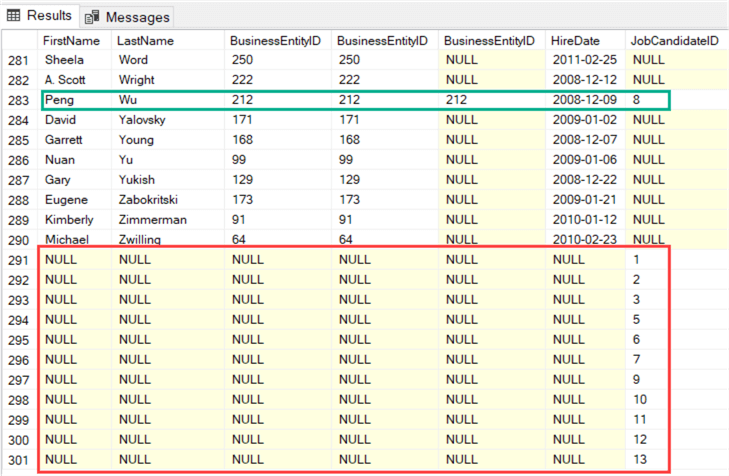Click the Results grid icon
729x476 pixels.
click(13, 15)
